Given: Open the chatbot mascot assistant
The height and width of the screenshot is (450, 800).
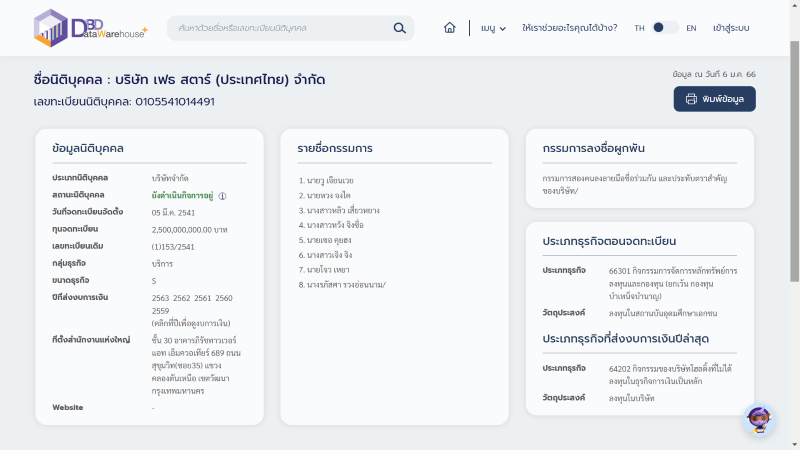Looking at the screenshot, I should [x=759, y=419].
